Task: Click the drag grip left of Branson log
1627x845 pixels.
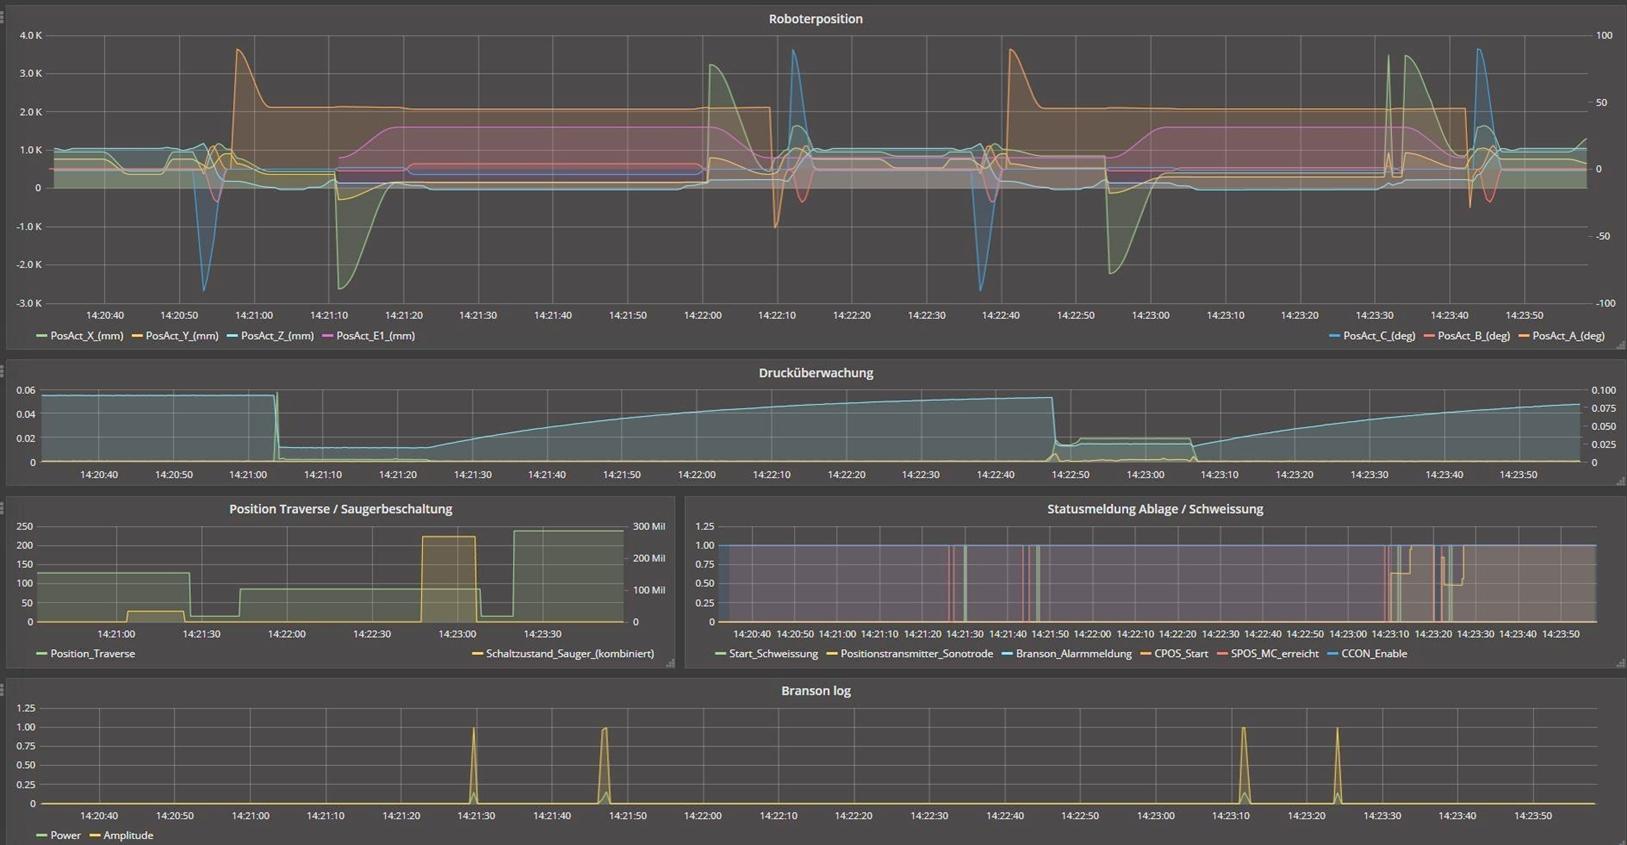Action: click(x=3, y=690)
